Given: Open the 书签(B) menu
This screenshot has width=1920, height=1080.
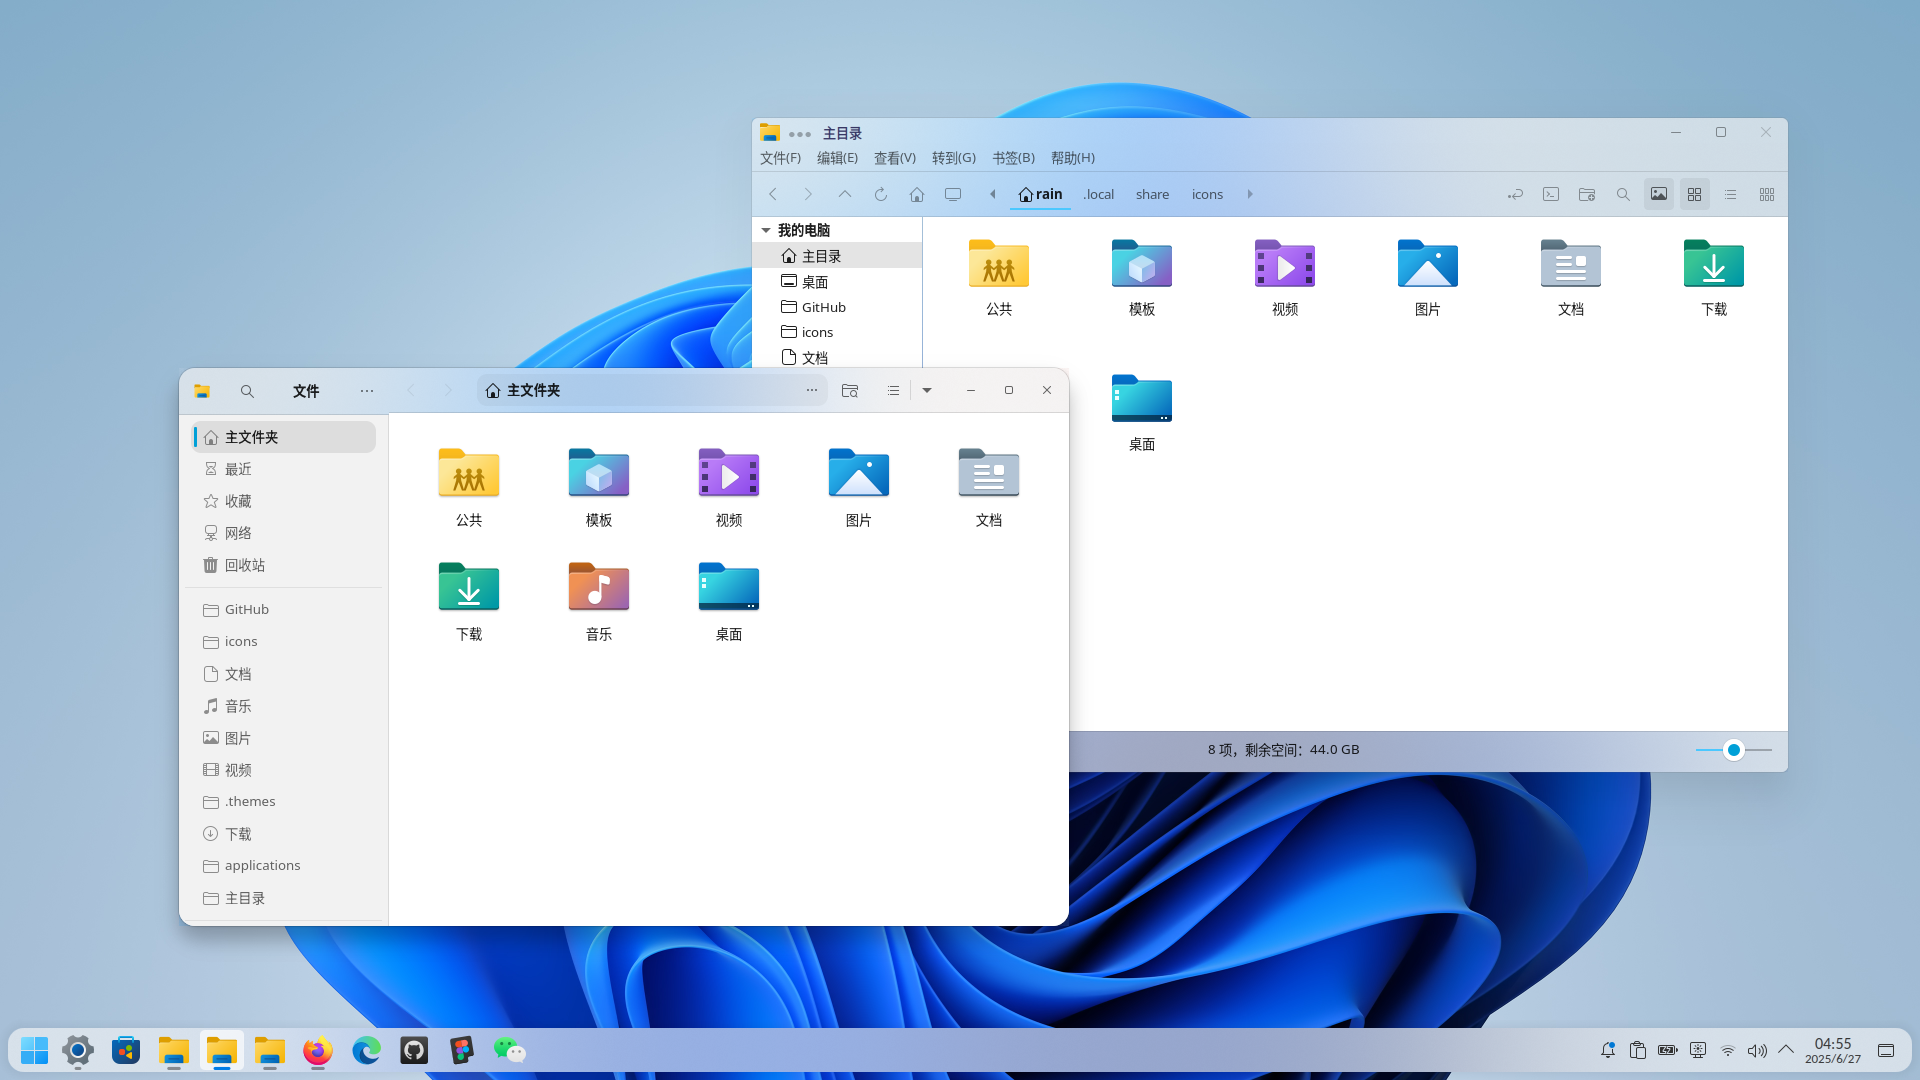Looking at the screenshot, I should pos(1013,158).
